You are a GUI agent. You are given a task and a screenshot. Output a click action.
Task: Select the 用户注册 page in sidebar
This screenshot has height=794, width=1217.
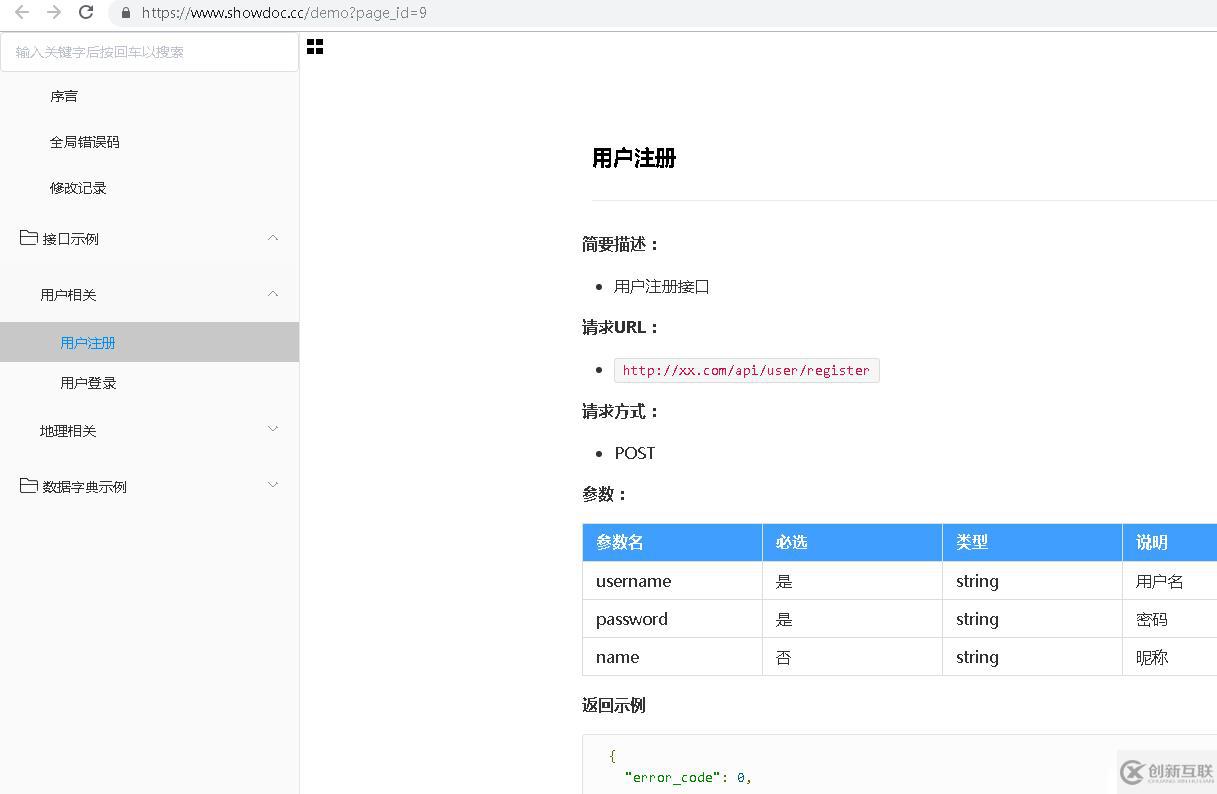[x=149, y=342]
